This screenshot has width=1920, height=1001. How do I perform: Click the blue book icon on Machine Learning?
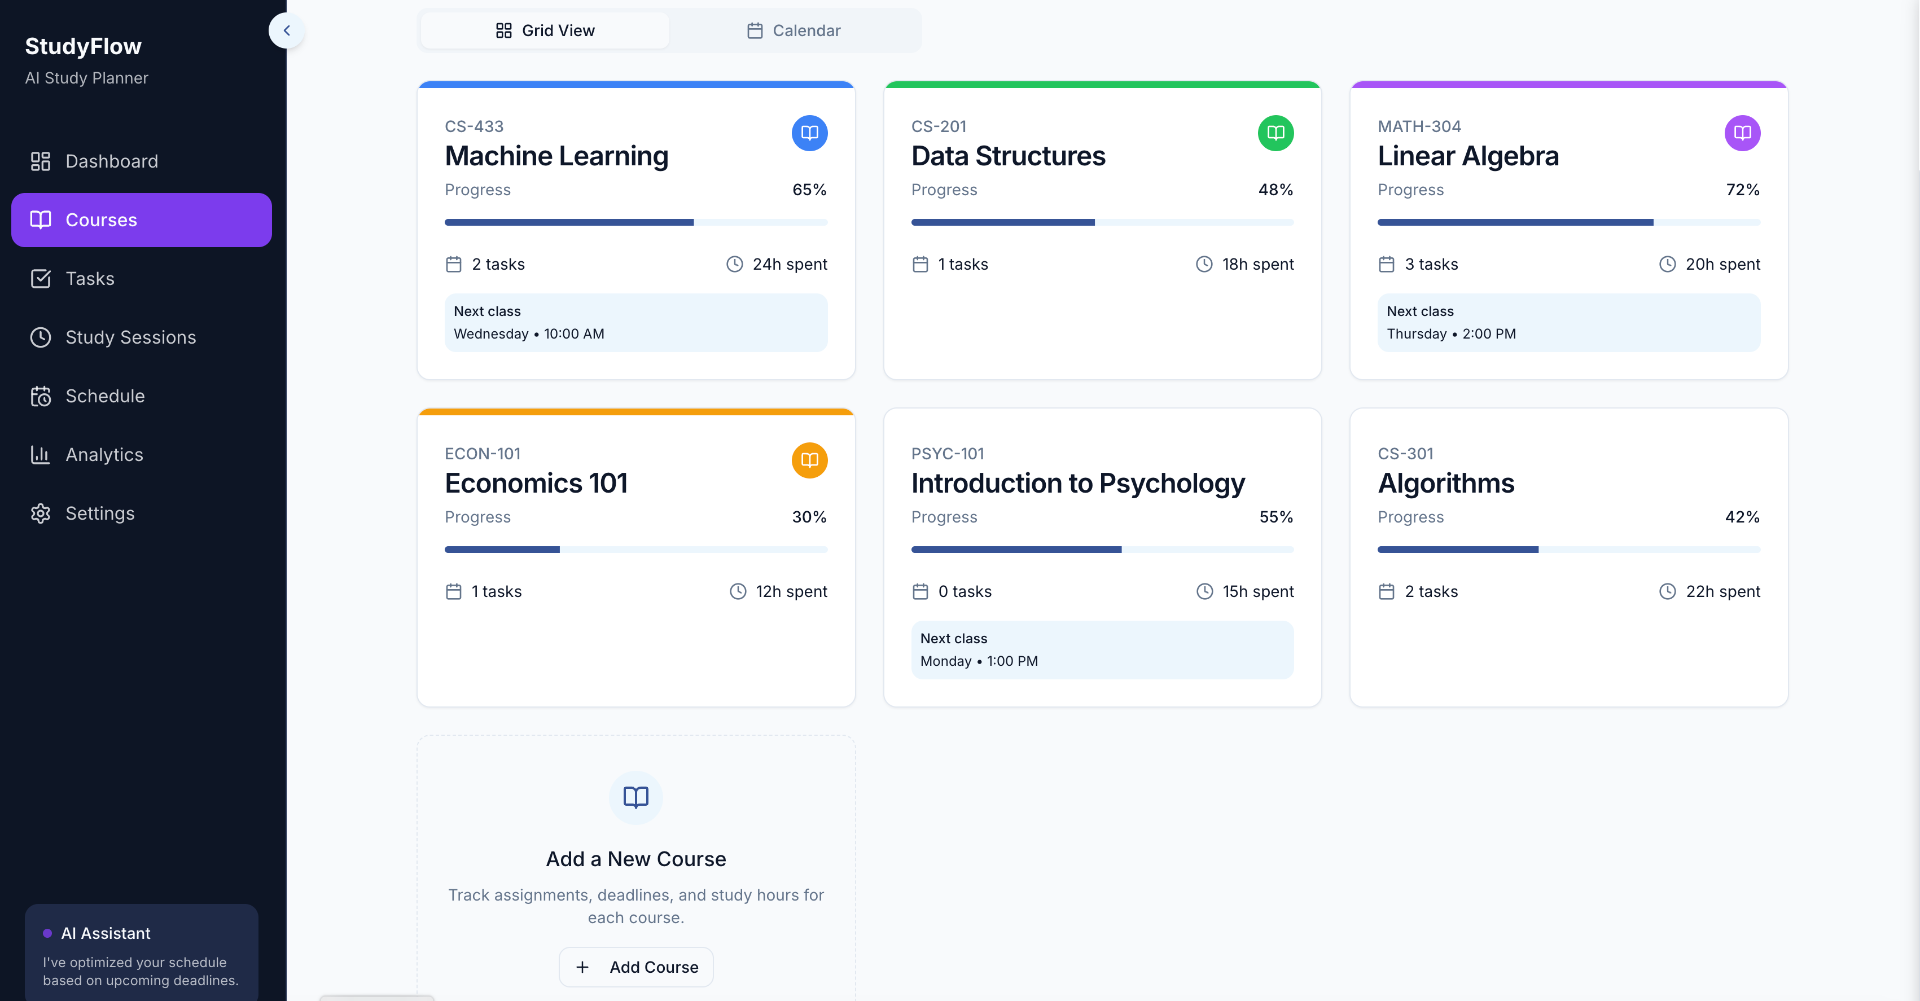(x=809, y=133)
